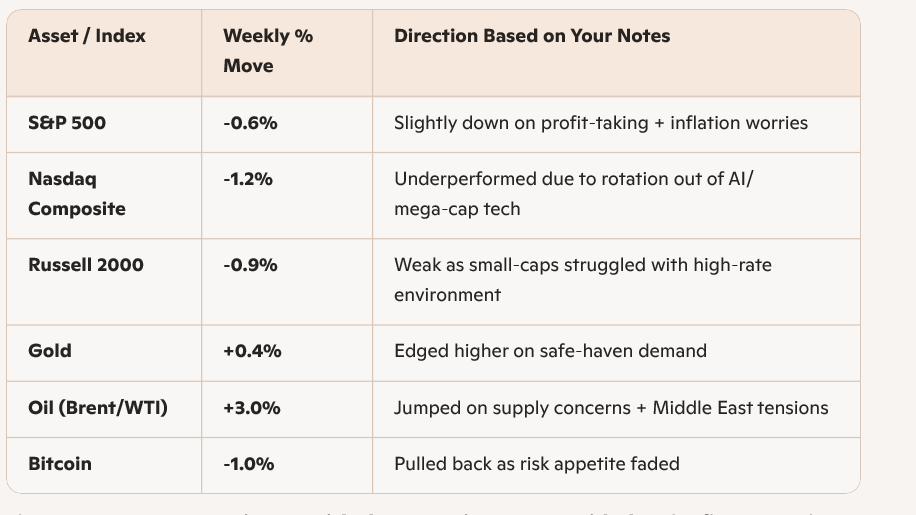This screenshot has width=916, height=515.
Task: Select the Oil (Brent/WTI) cell
Action: pyautogui.click(x=98, y=408)
